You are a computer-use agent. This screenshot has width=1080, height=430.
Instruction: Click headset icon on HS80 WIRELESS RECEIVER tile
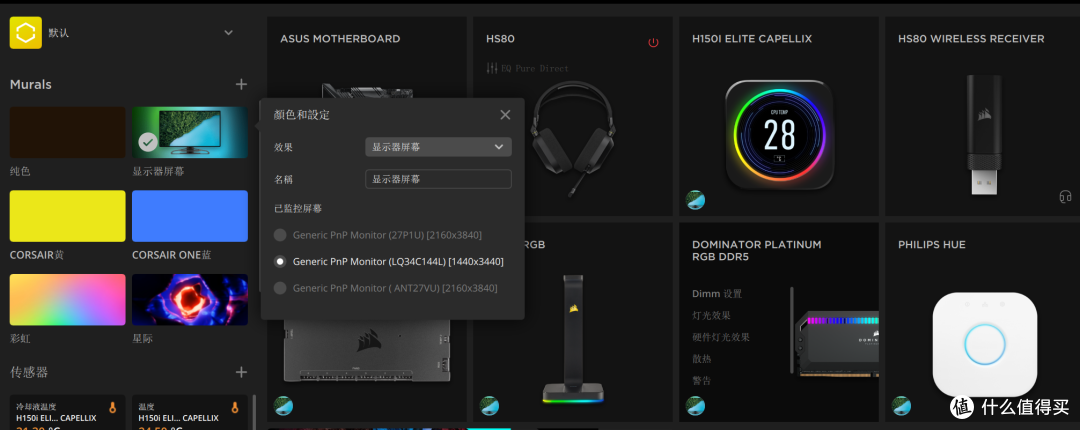coord(1066,197)
